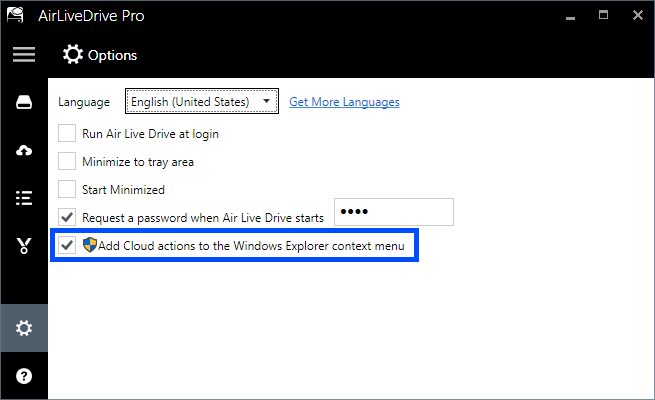Open the hamburger navigation menu
This screenshot has height=400, width=655.
coord(23,55)
